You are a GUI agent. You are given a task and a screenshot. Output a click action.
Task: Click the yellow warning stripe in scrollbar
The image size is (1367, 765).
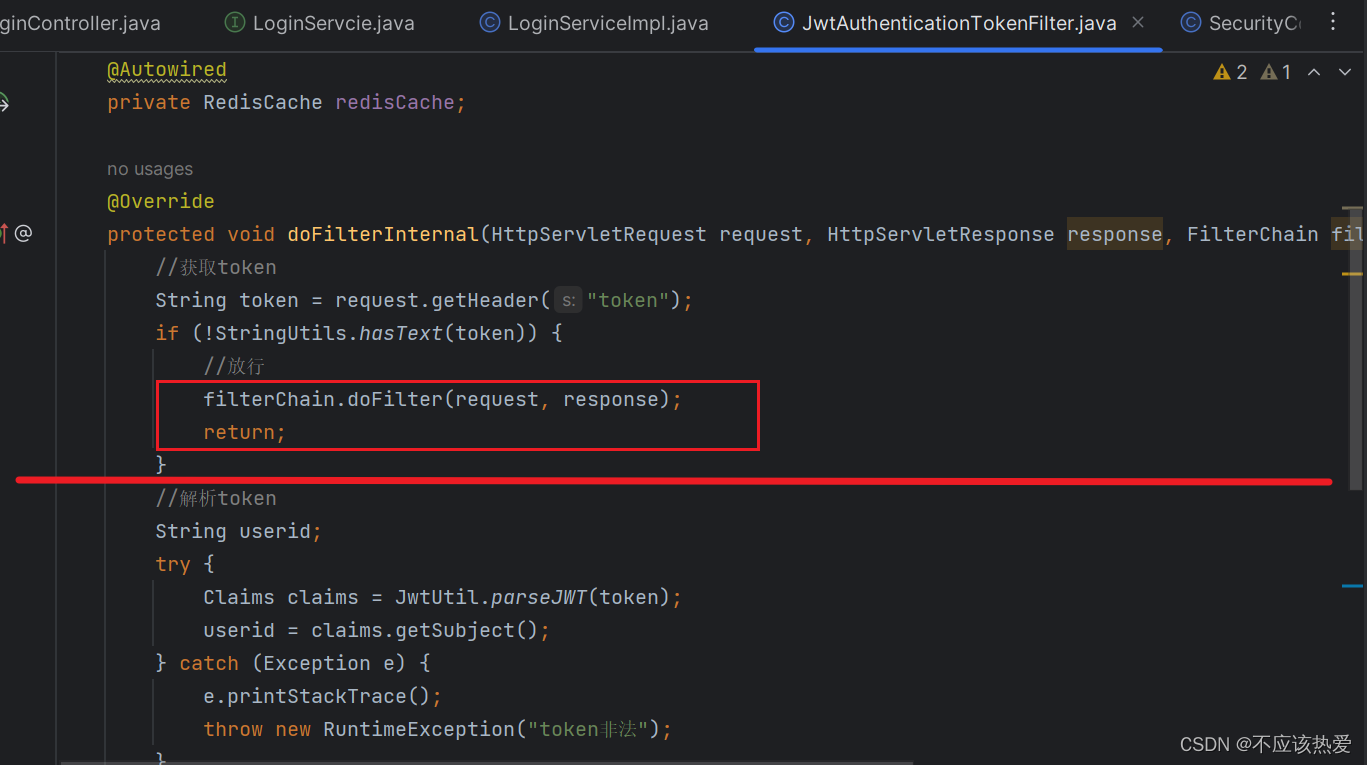pyautogui.click(x=1352, y=273)
